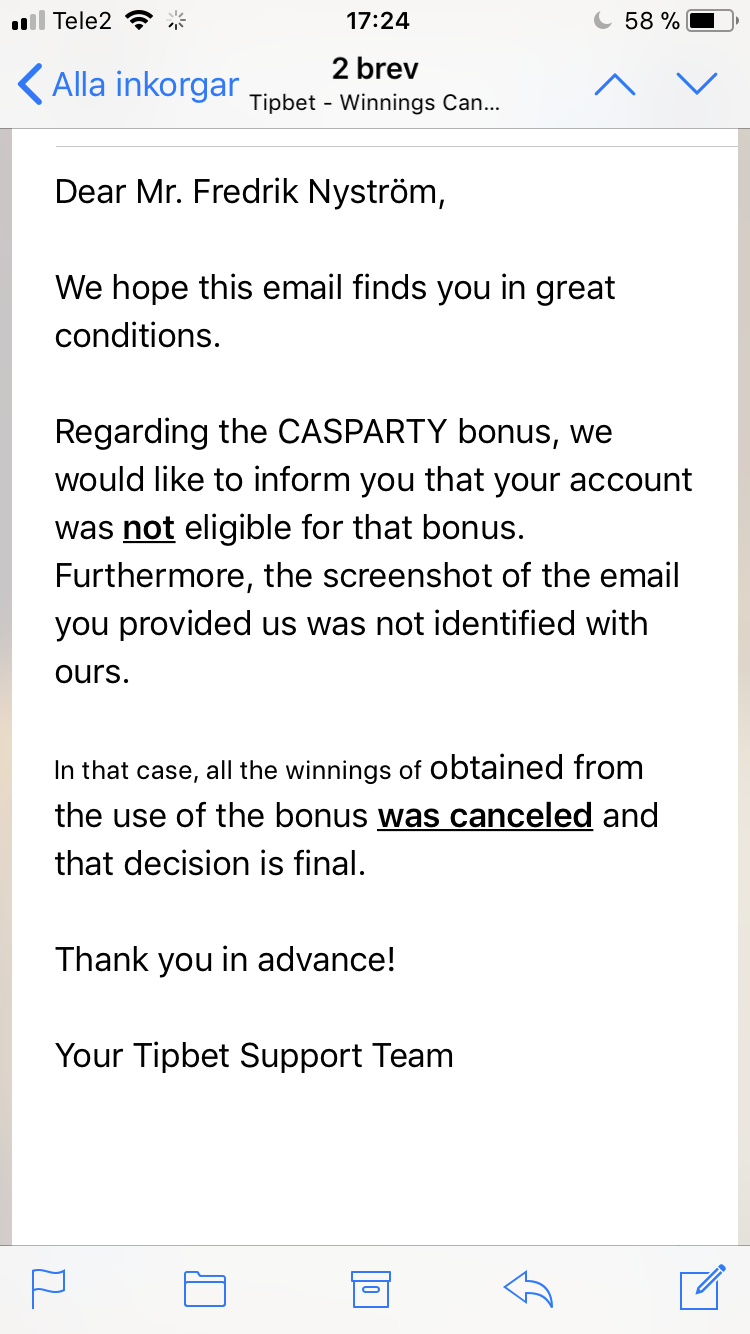Tap the Wi-Fi icon in status bar
Image resolution: width=750 pixels, height=1334 pixels.
click(x=141, y=20)
